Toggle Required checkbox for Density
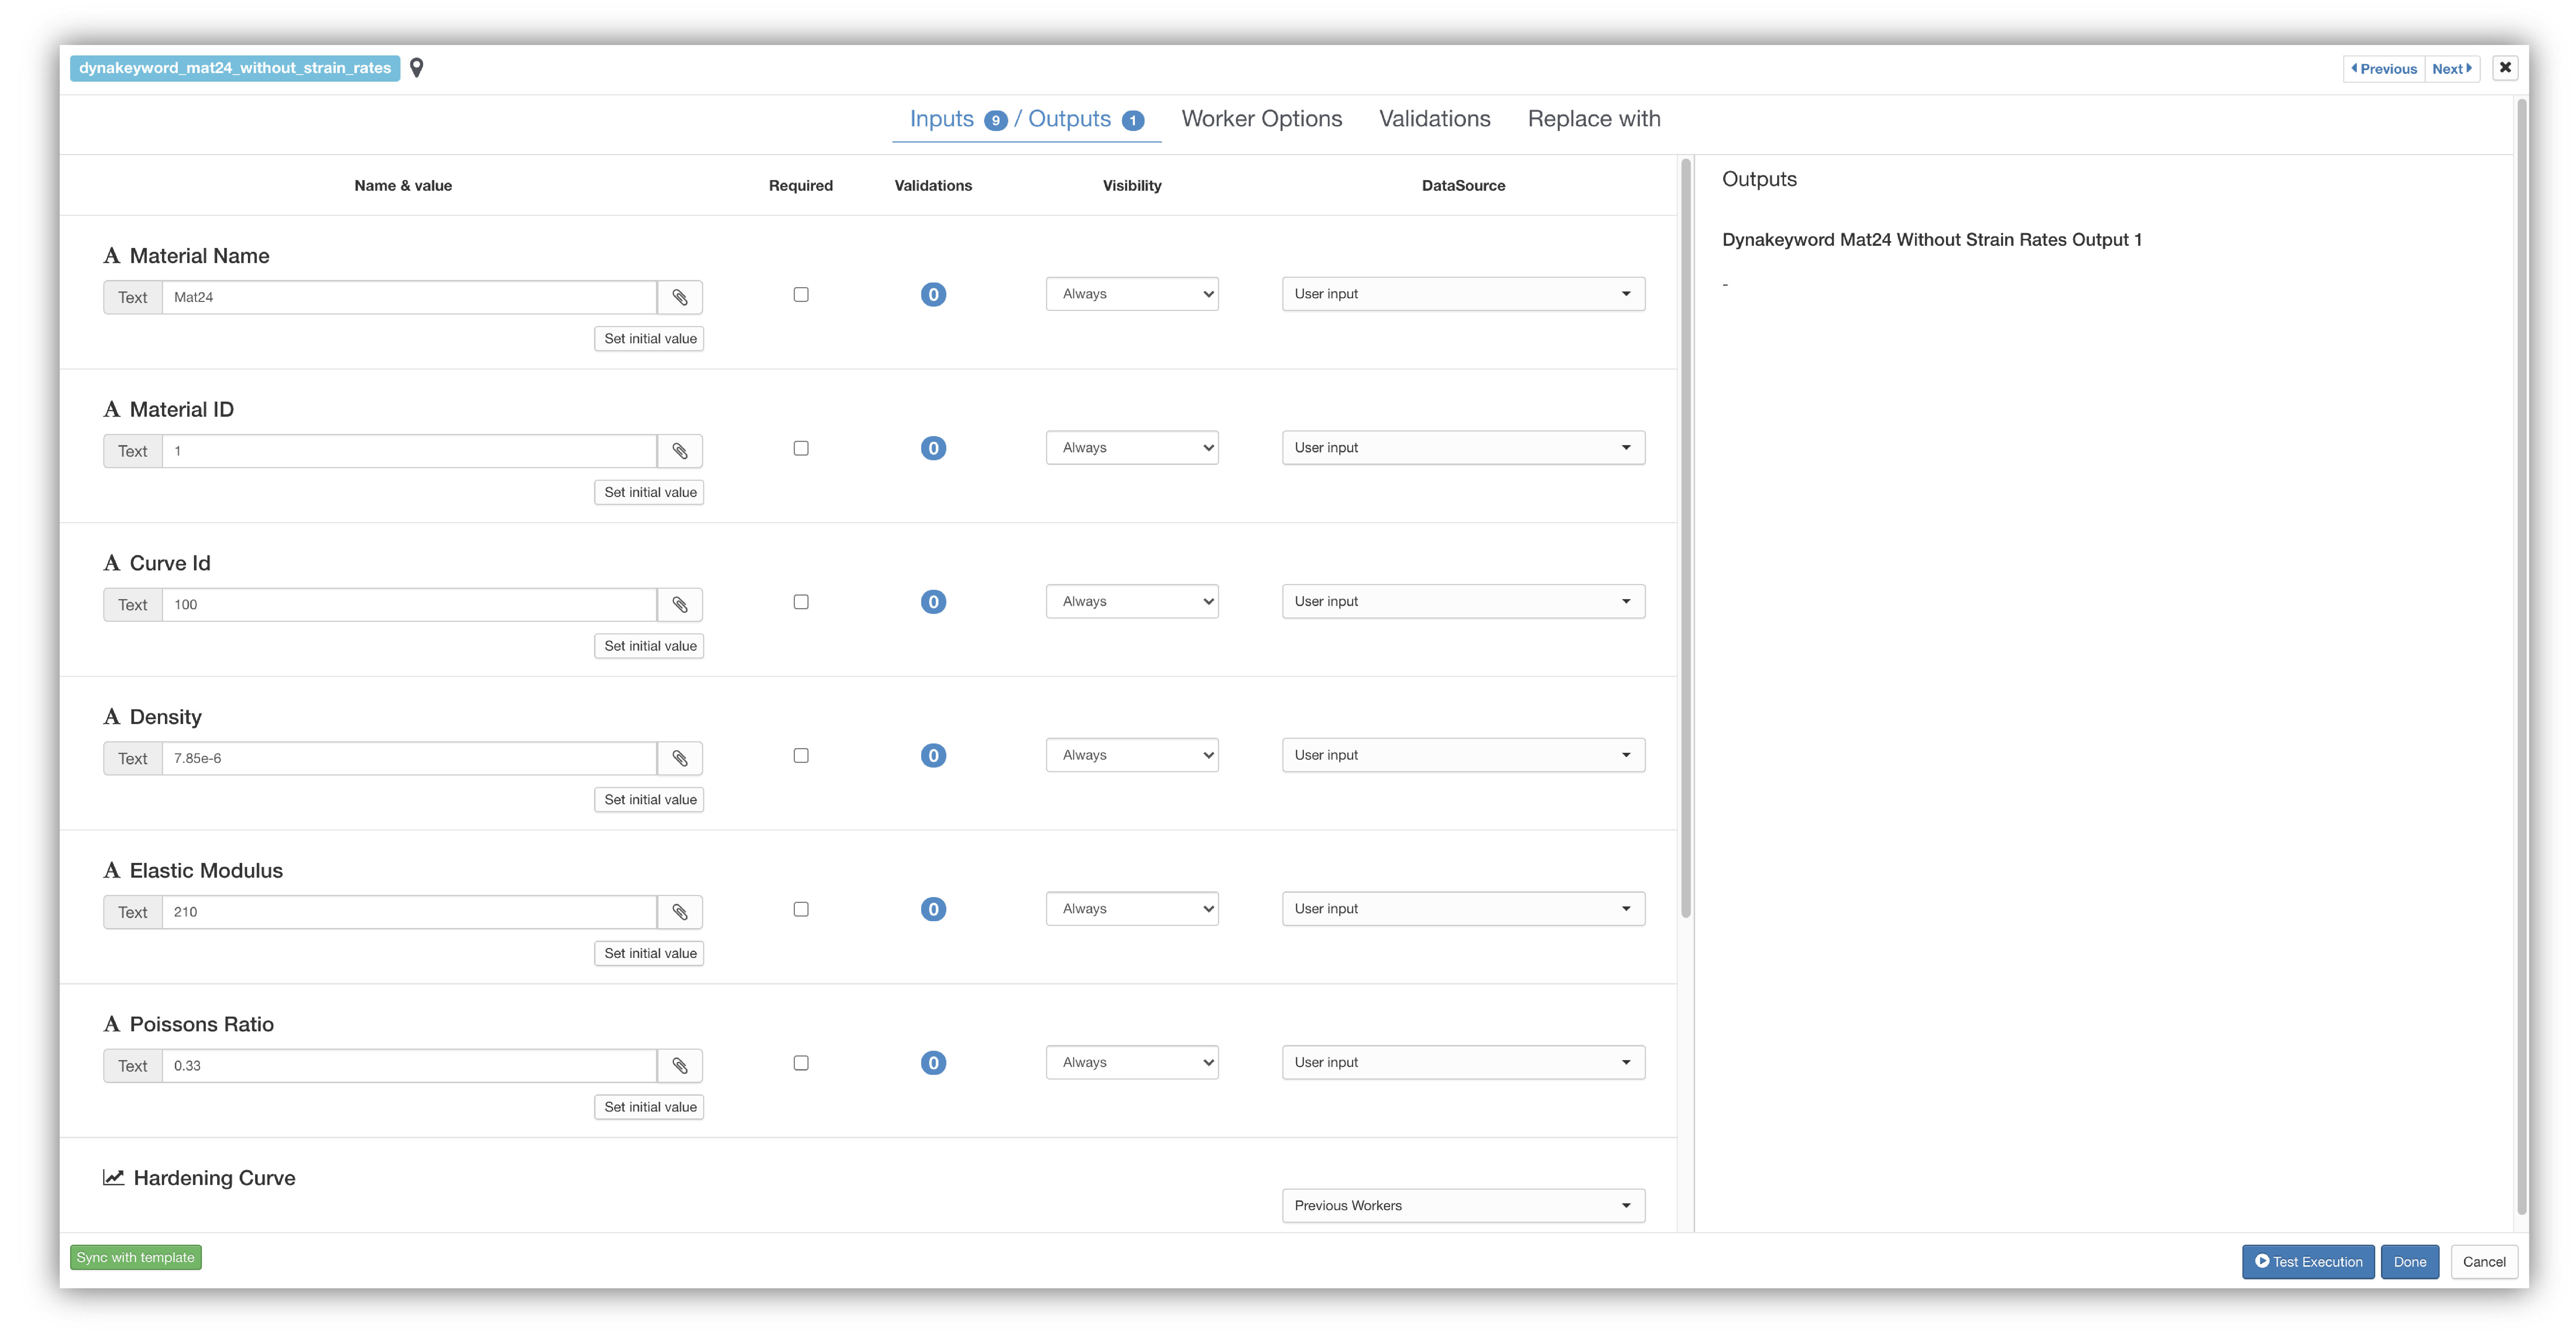This screenshot has width=2576, height=1330. [x=801, y=756]
